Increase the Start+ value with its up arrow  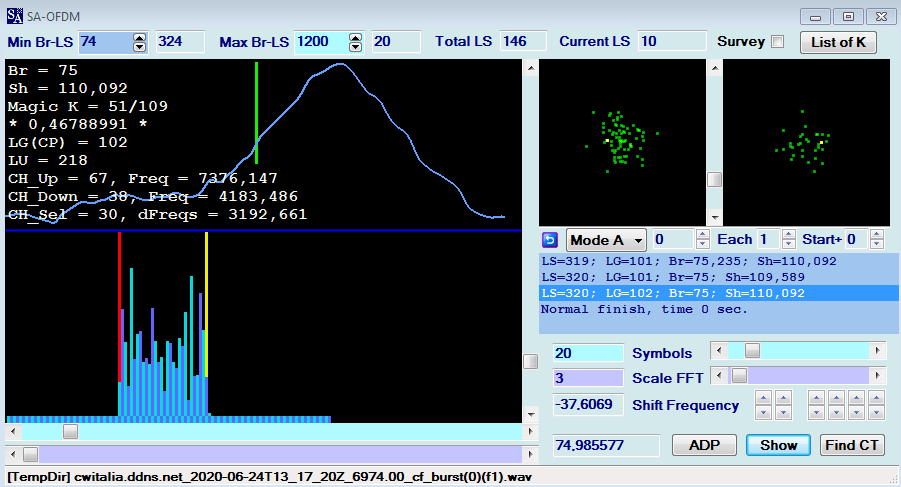click(x=876, y=234)
